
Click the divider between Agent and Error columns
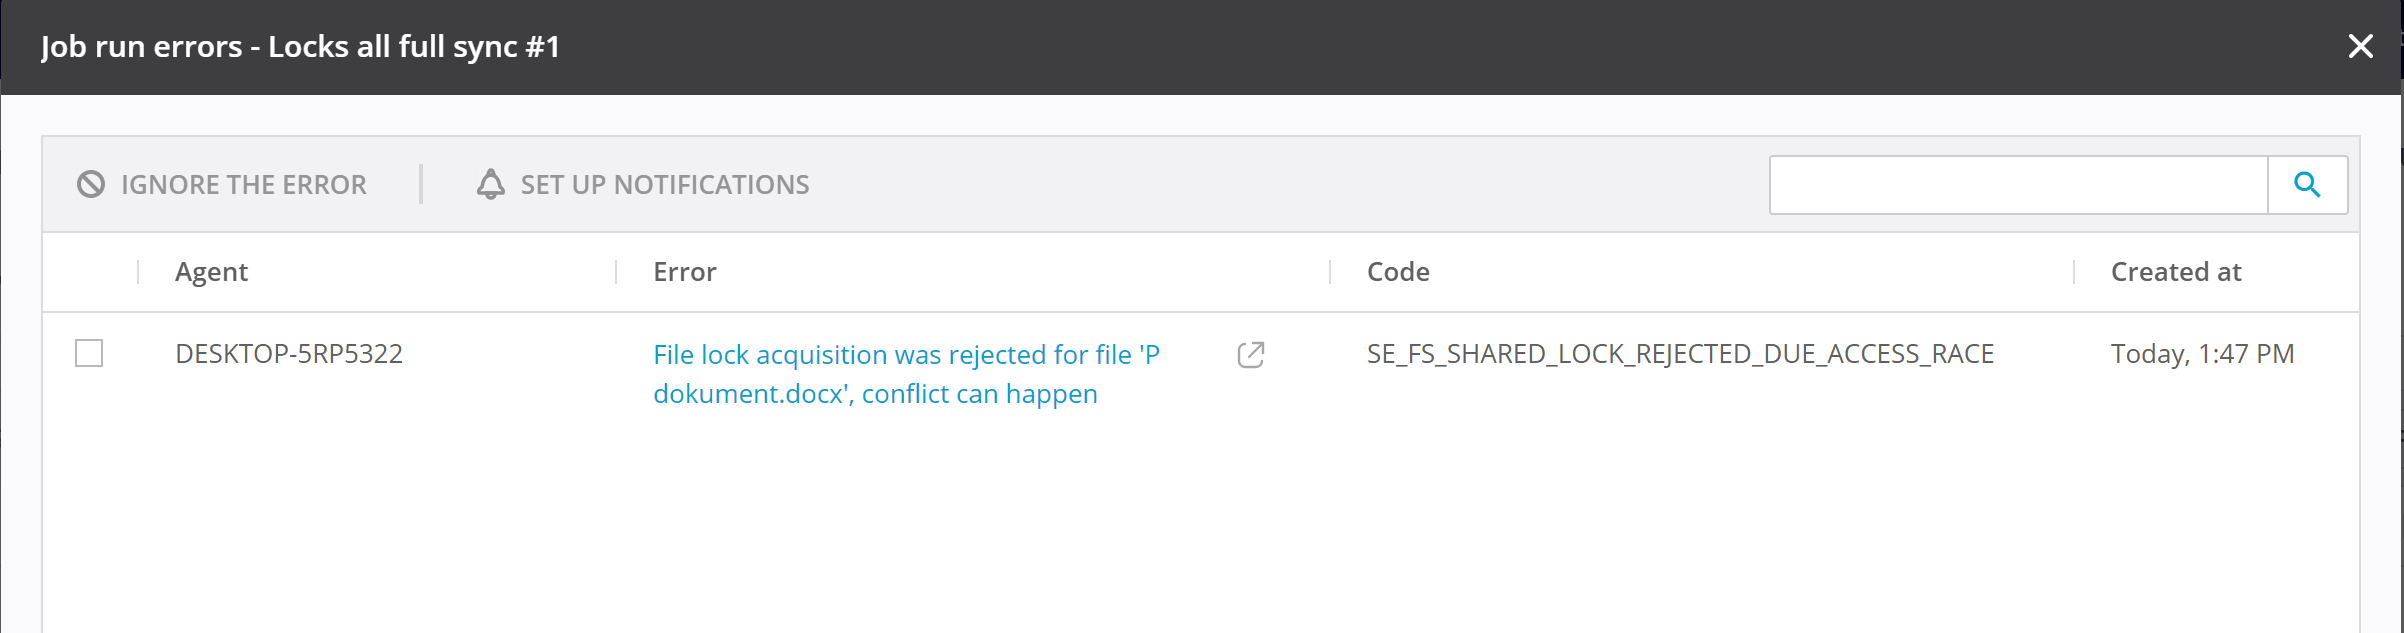pos(616,272)
